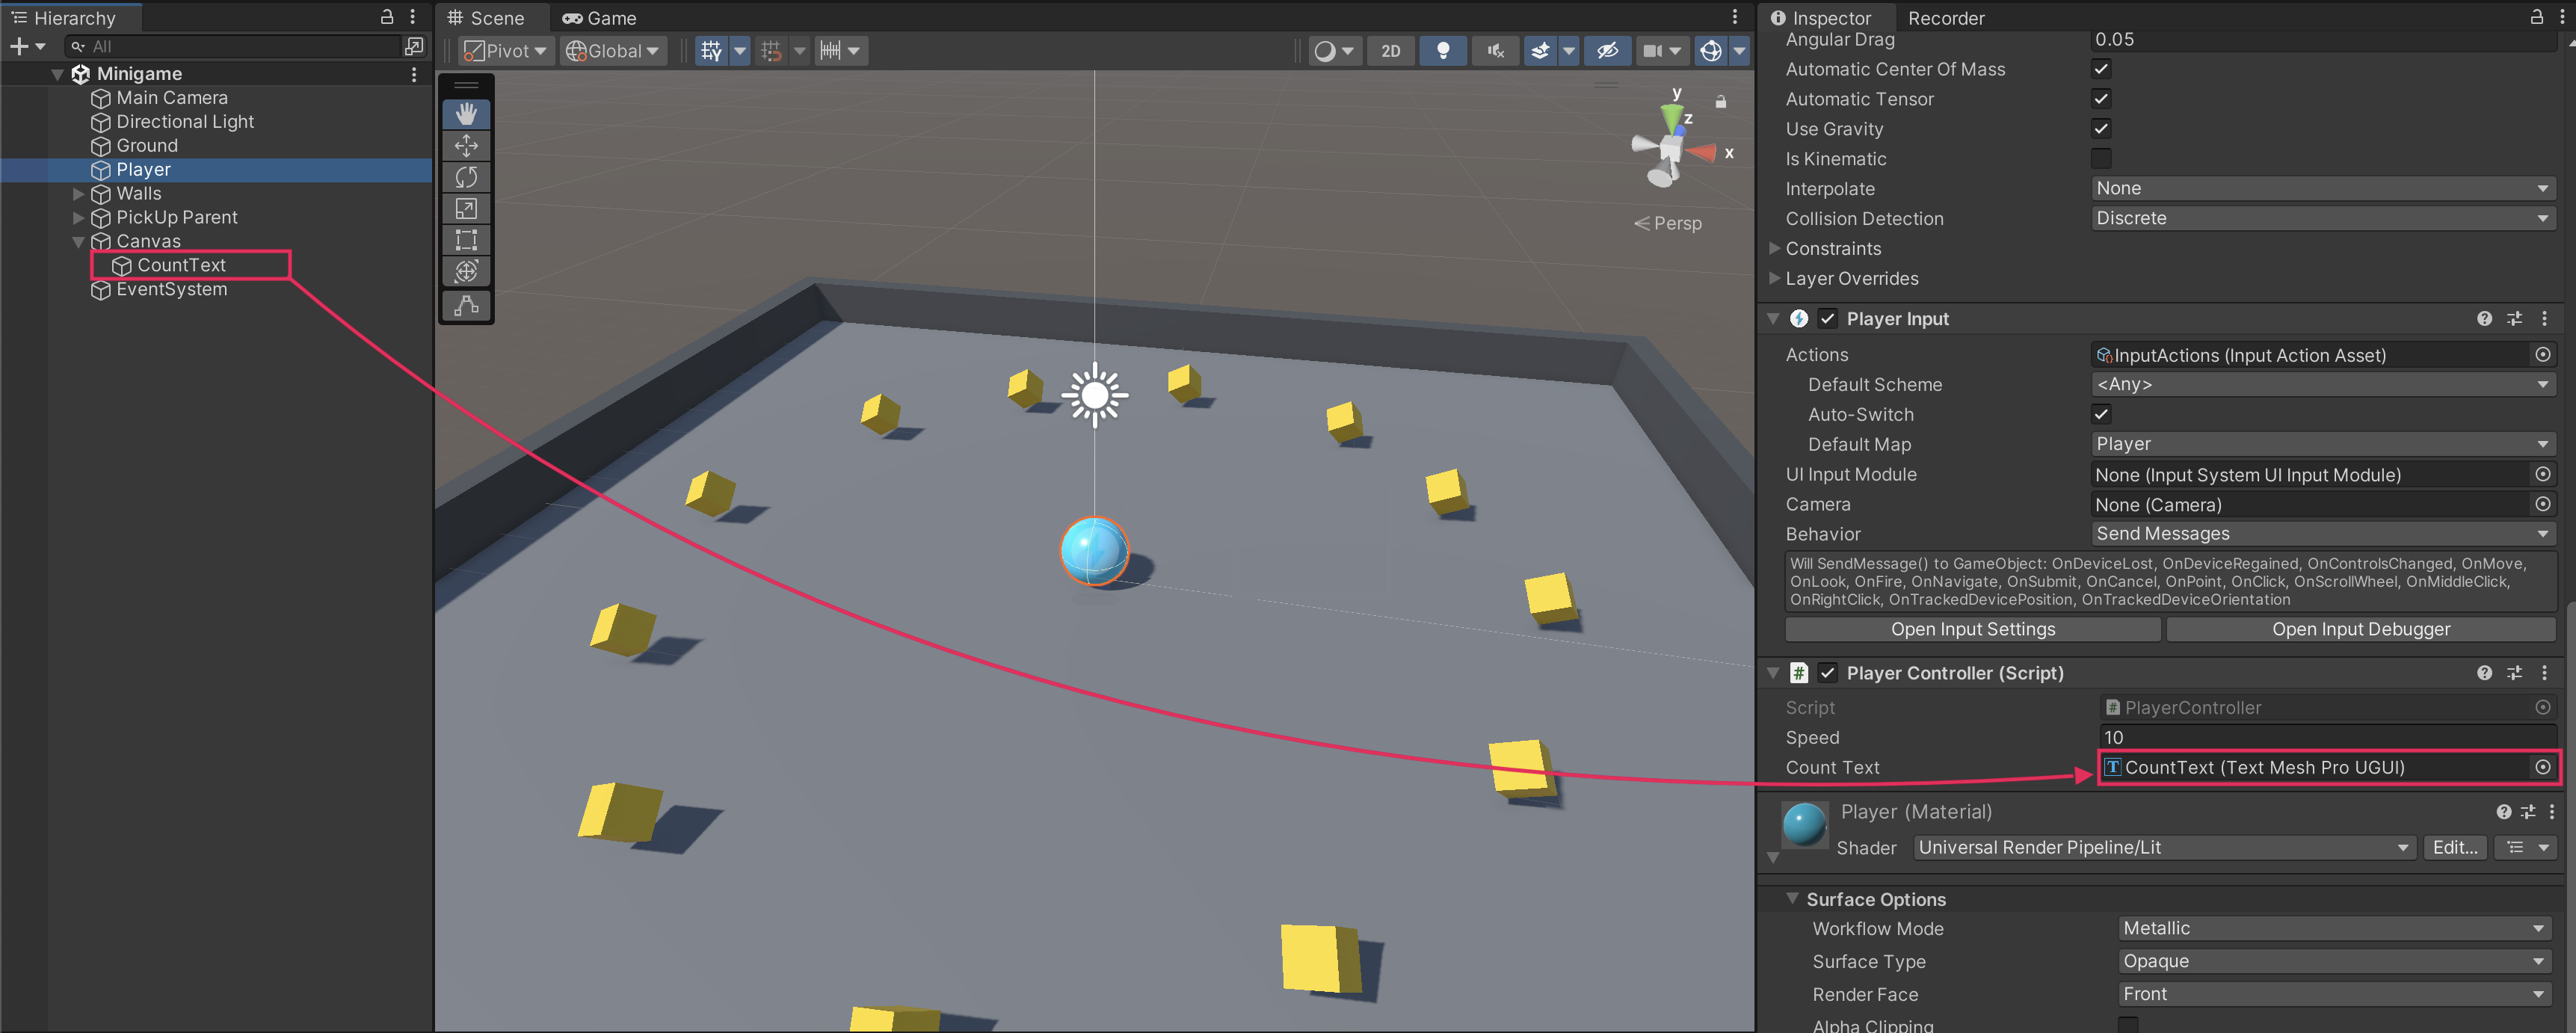Screen dimensions: 2576x1033
Task: Toggle scene visibility hidden-eye icon
Action: tap(1607, 50)
